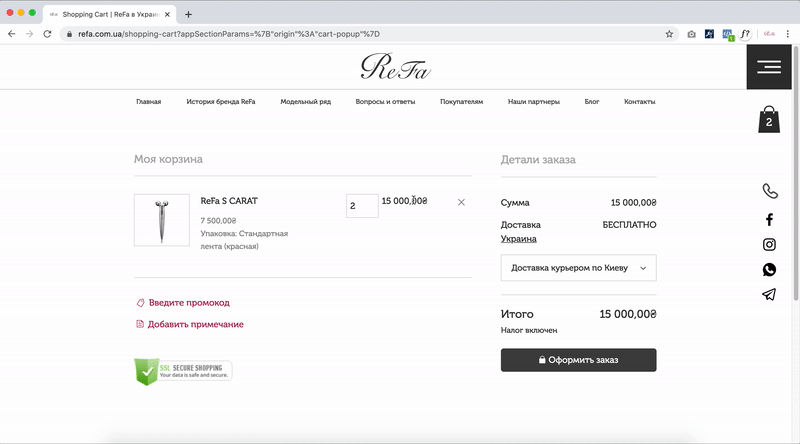The image size is (800, 444).
Task: Open the Контакты menu item
Action: click(x=639, y=102)
